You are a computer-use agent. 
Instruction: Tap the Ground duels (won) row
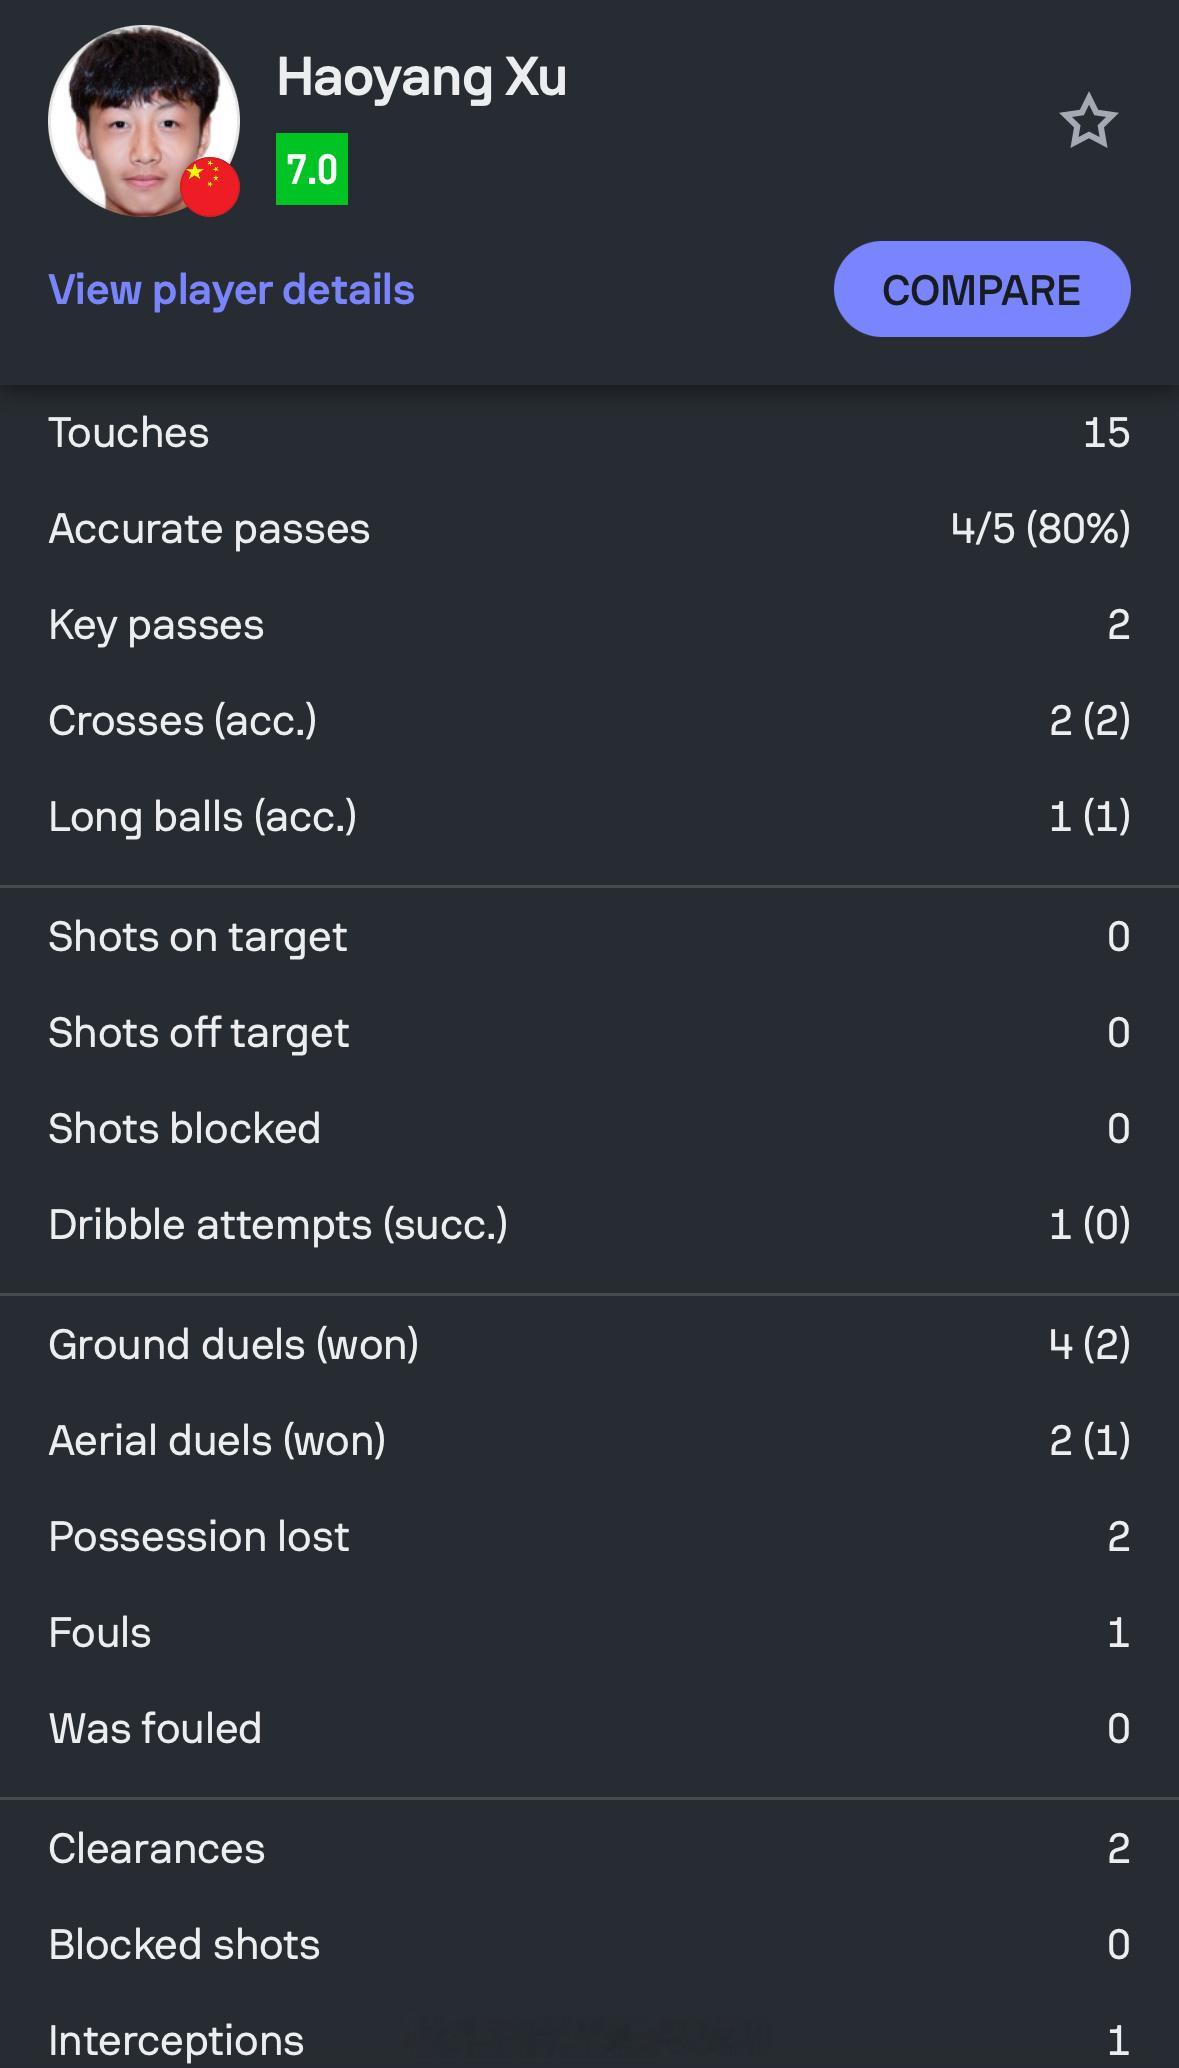tap(589, 1345)
